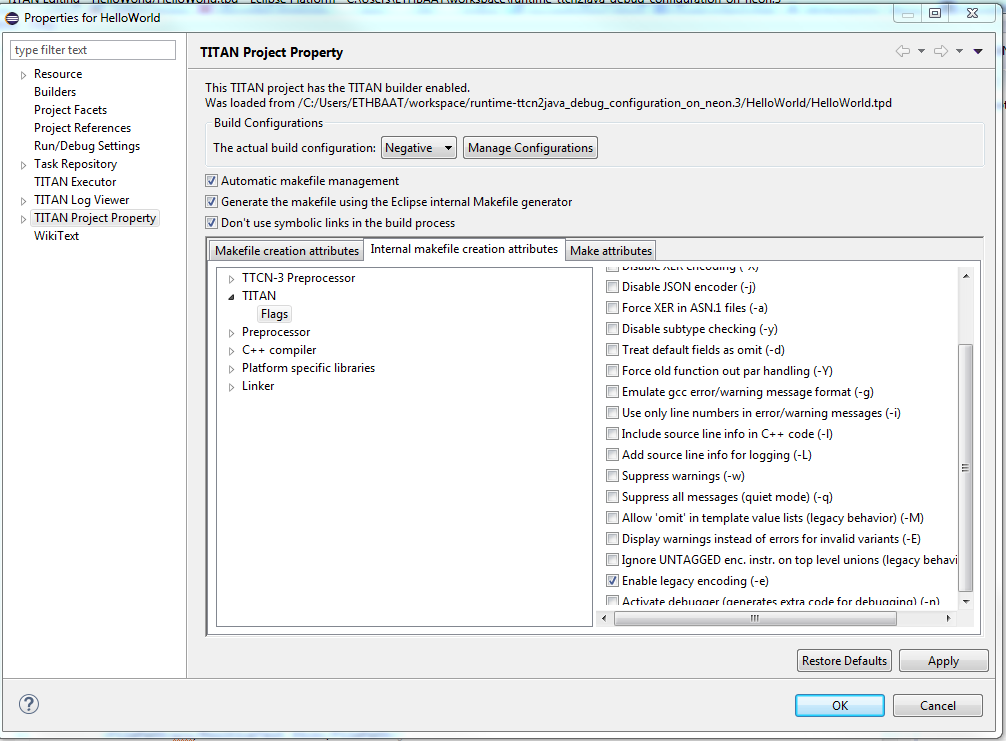Image resolution: width=1006 pixels, height=741 pixels.
Task: Confirm with the OK button
Action: tap(840, 705)
